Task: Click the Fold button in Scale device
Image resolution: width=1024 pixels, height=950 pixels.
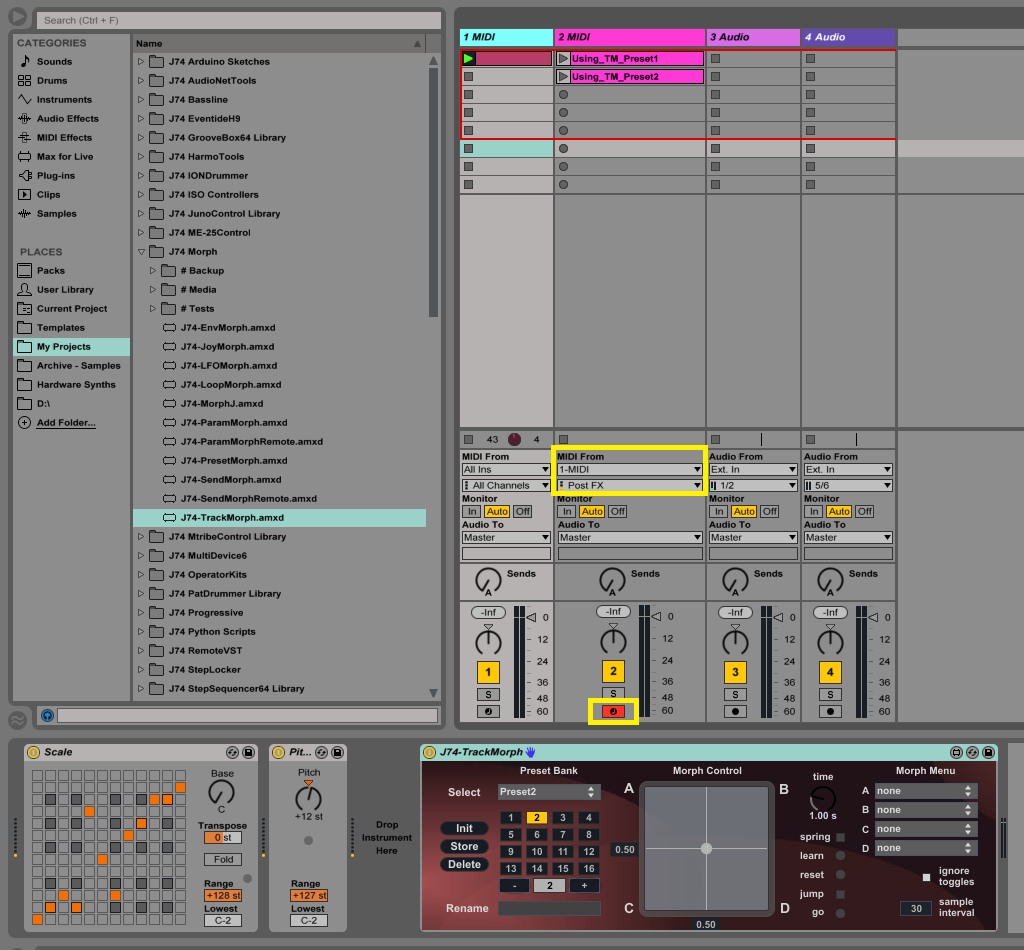Action: [x=222, y=860]
